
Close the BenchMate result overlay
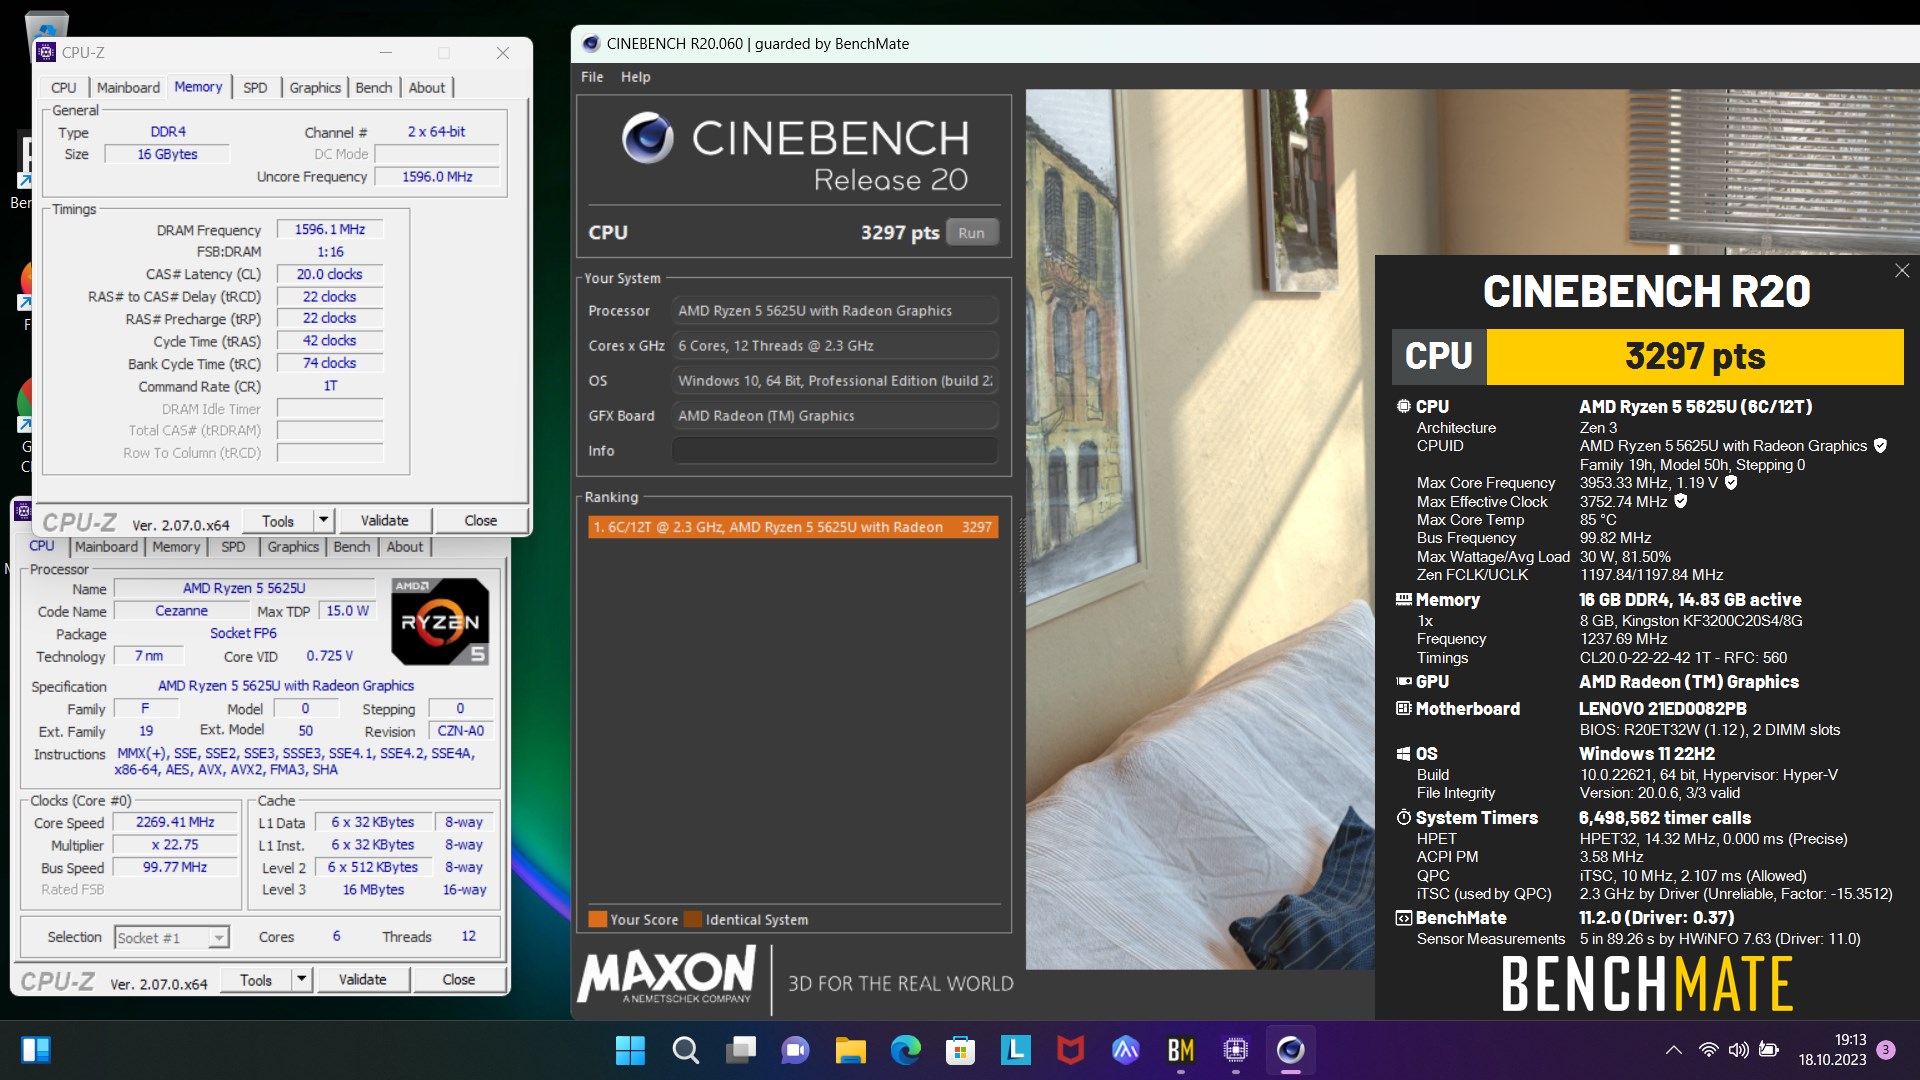1902,271
